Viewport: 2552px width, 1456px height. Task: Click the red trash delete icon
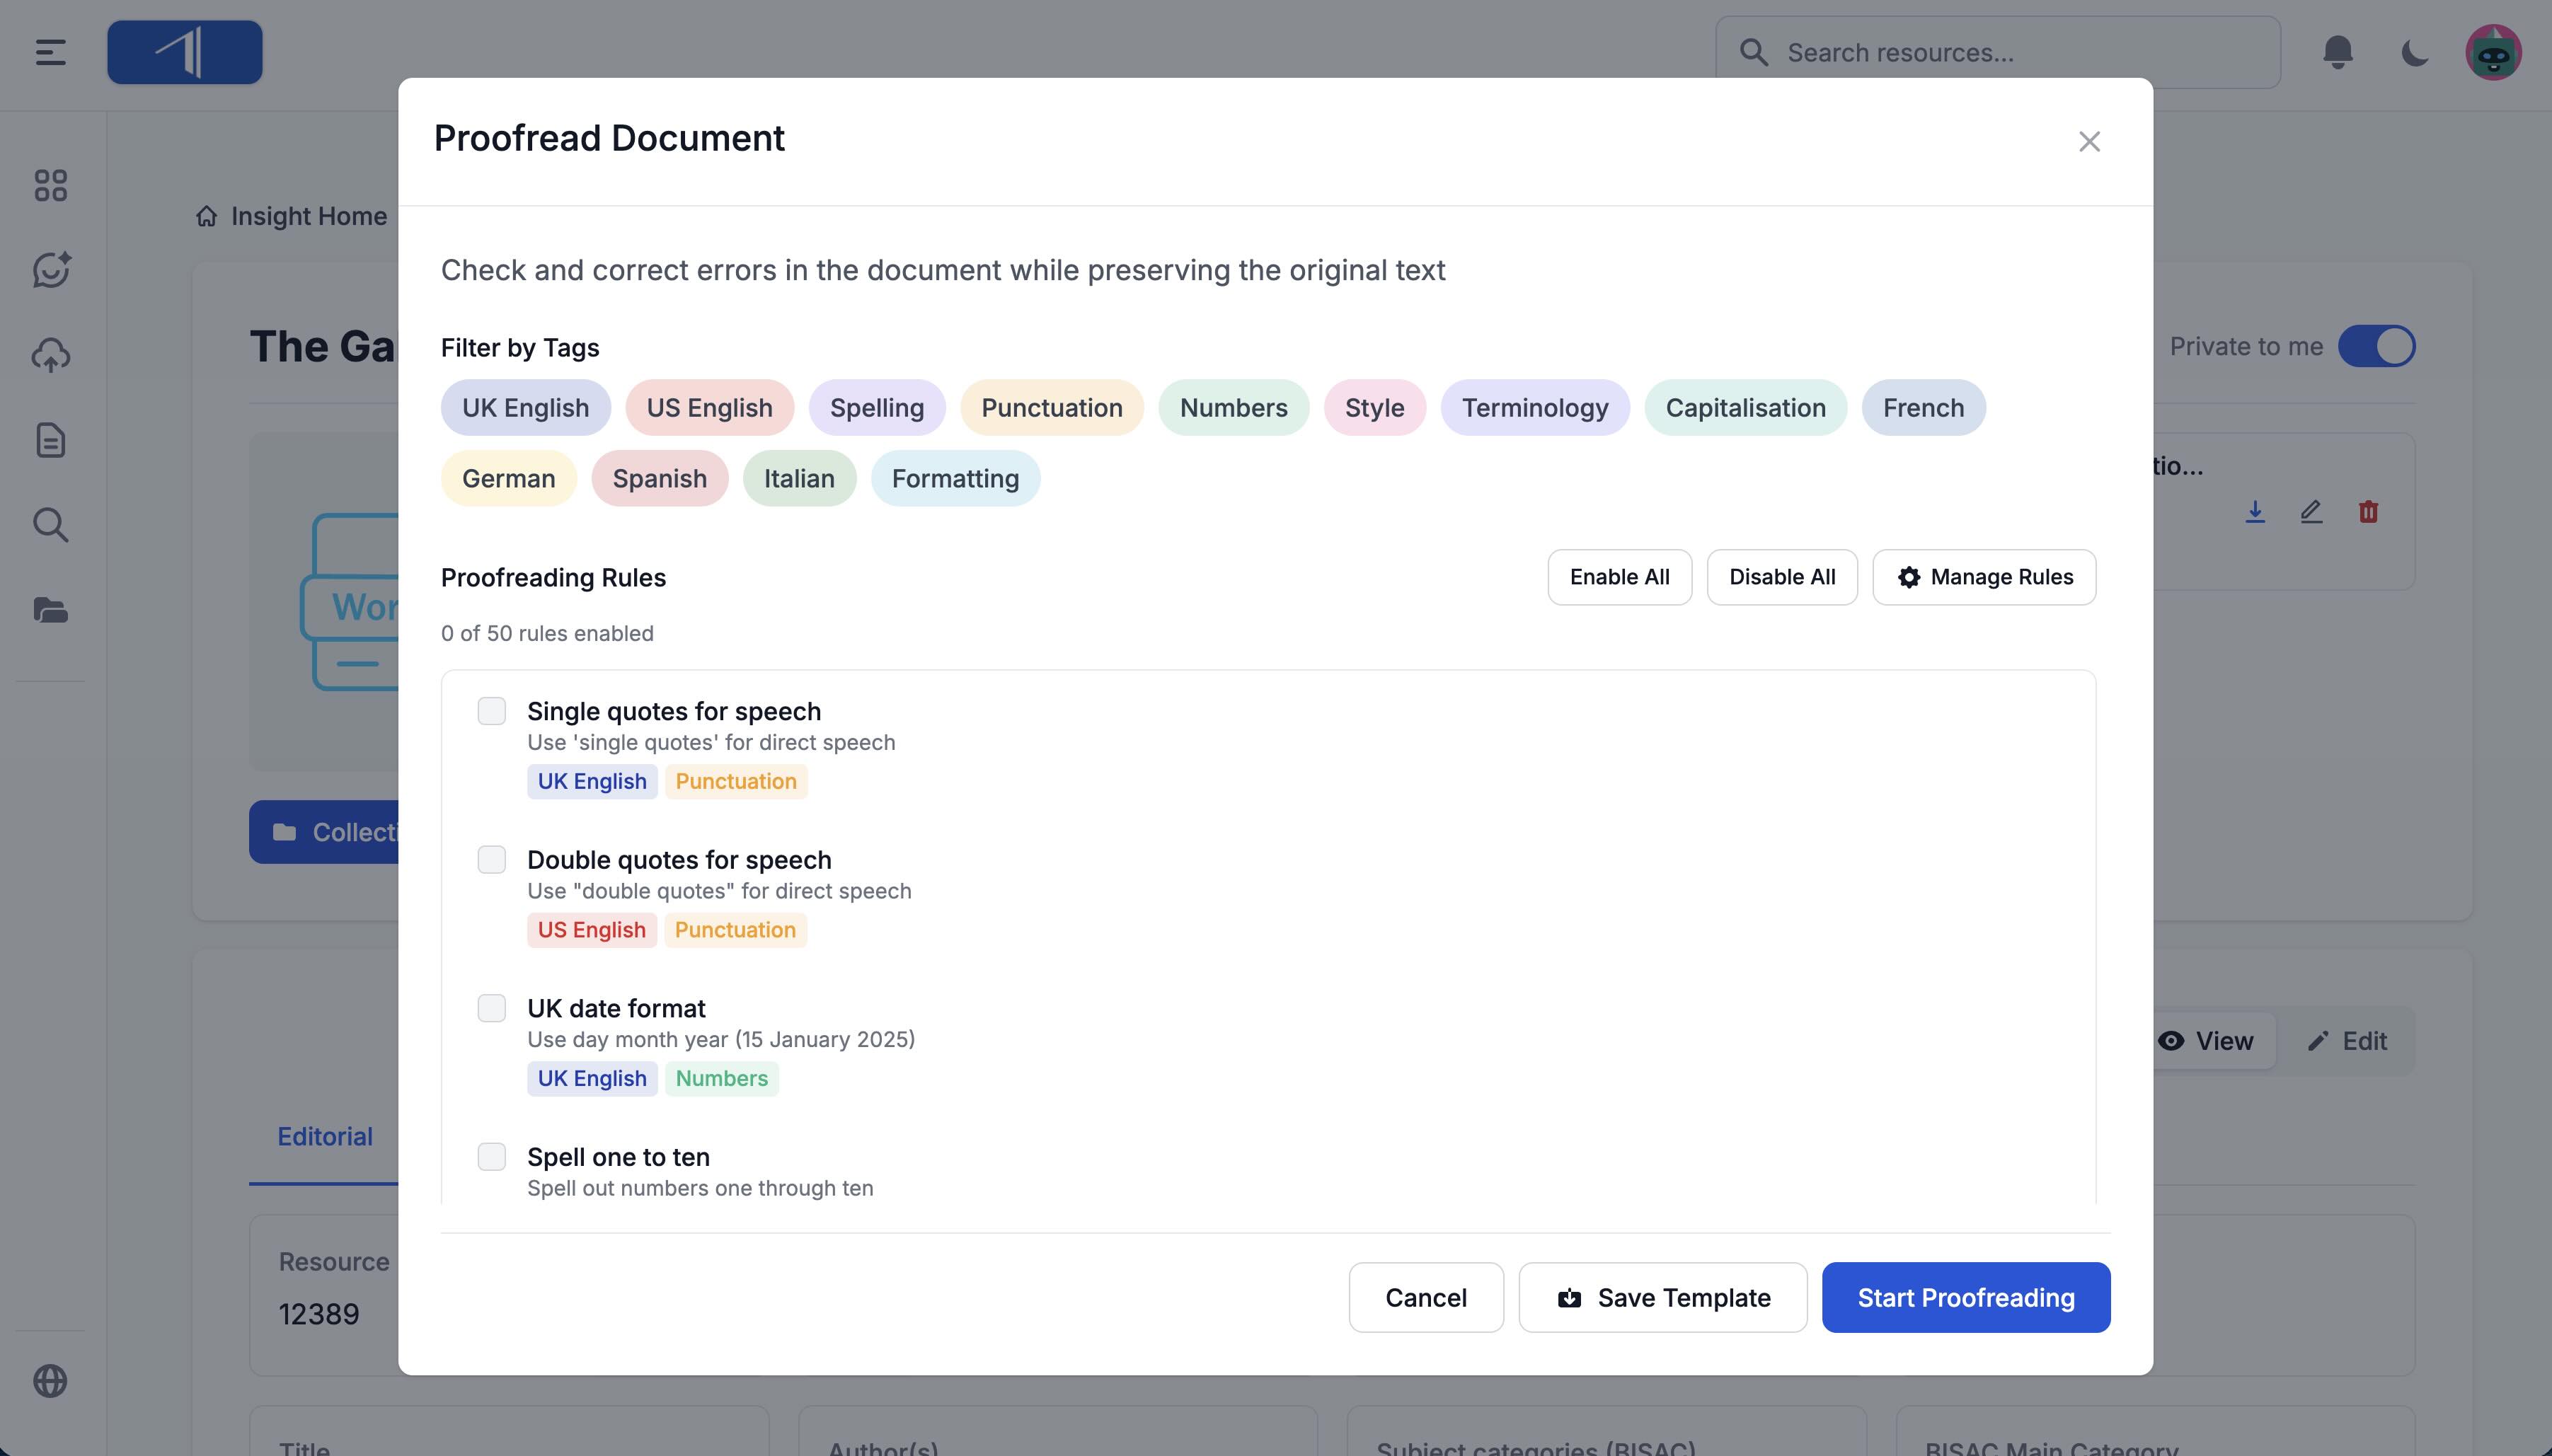(x=2368, y=512)
